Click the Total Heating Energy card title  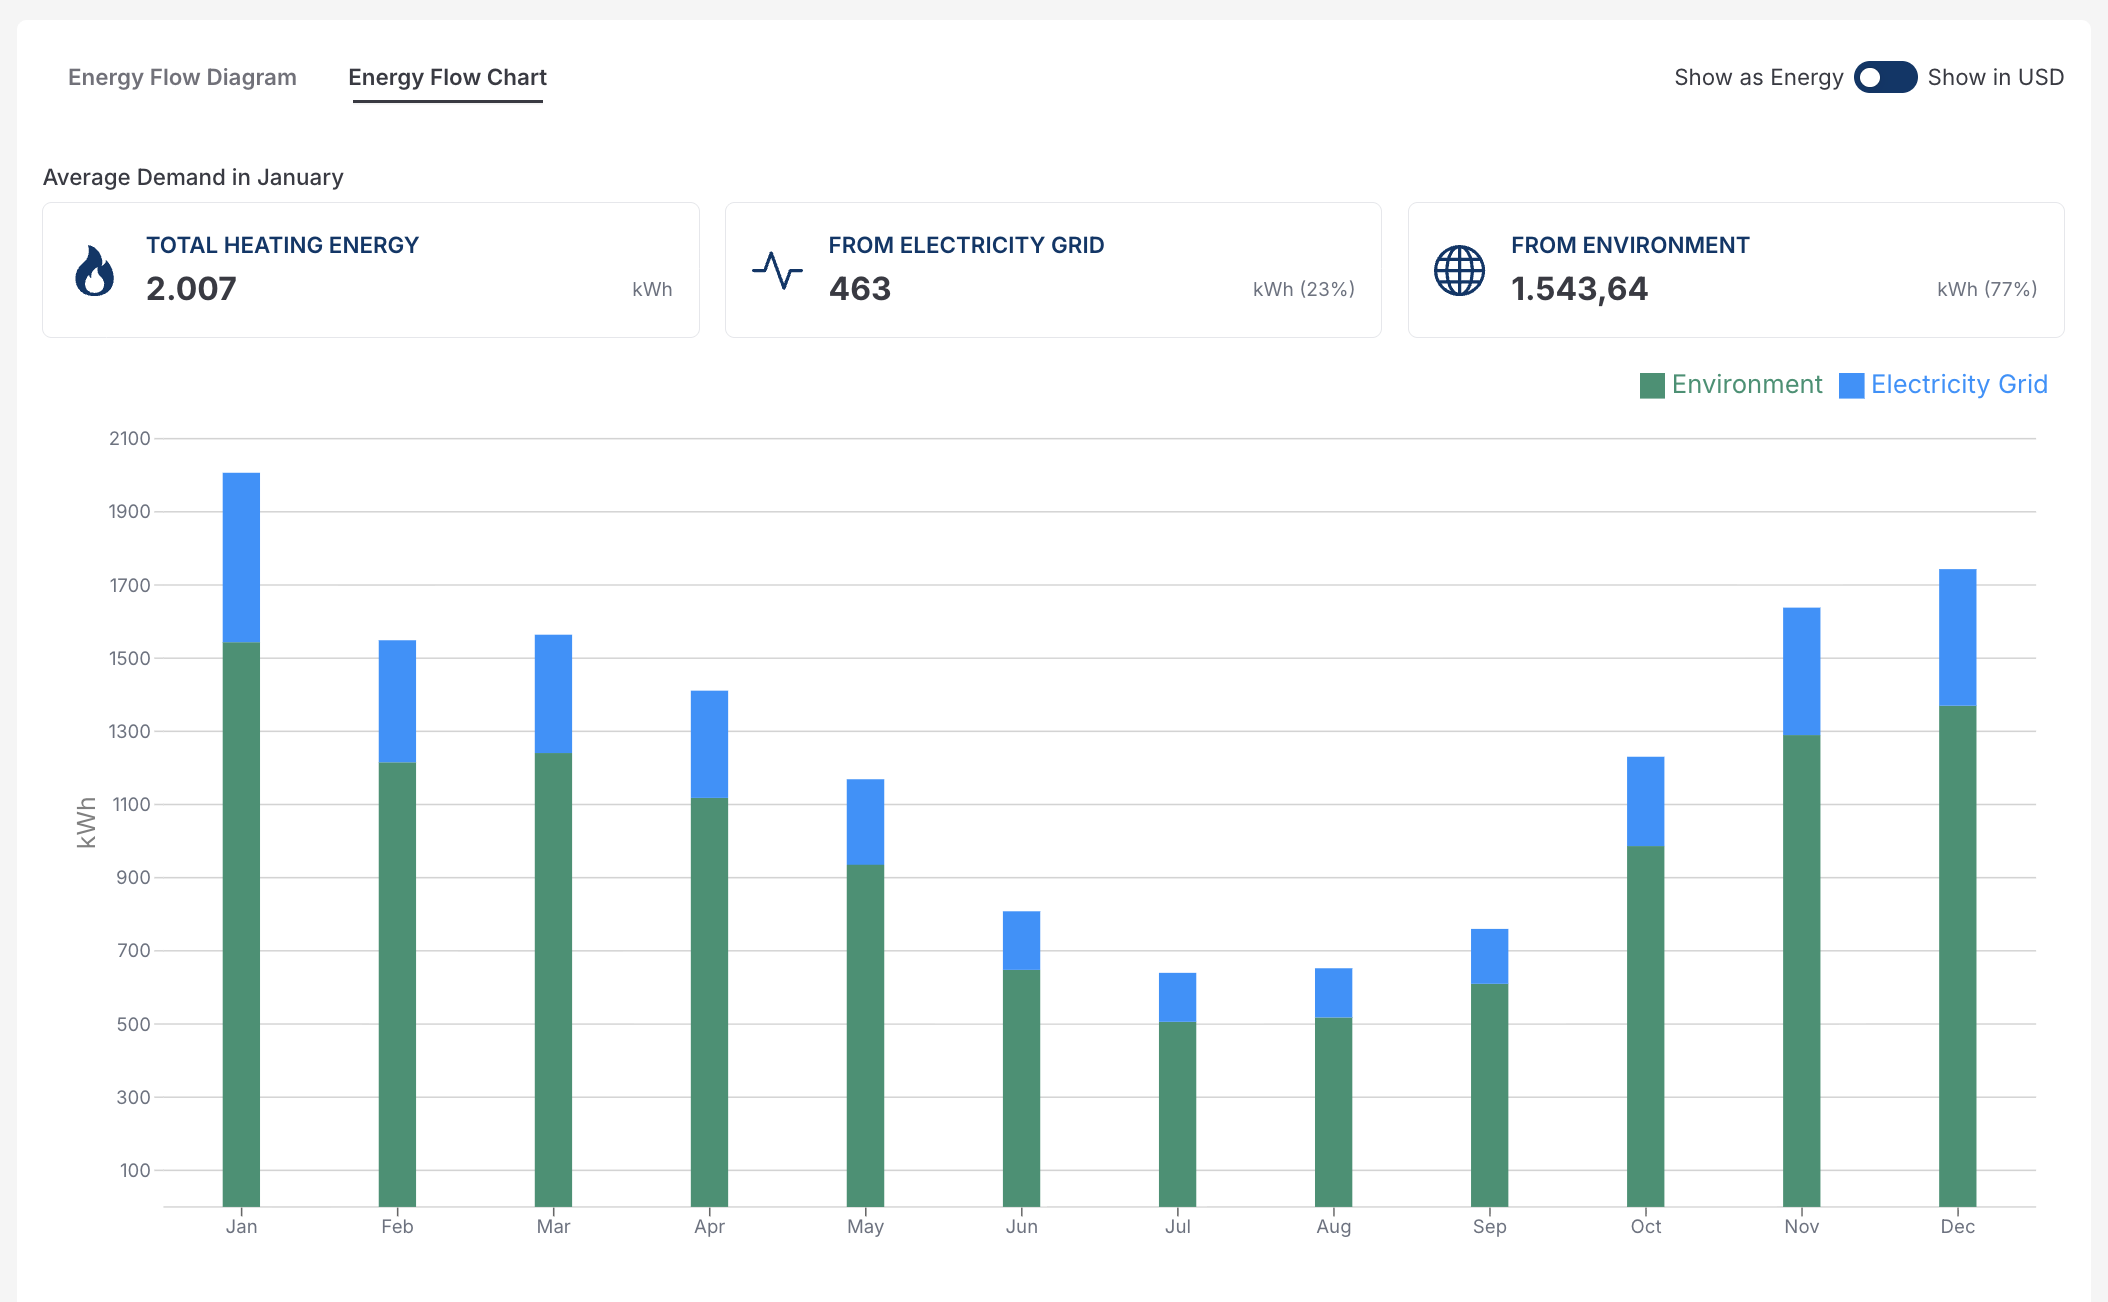click(282, 245)
